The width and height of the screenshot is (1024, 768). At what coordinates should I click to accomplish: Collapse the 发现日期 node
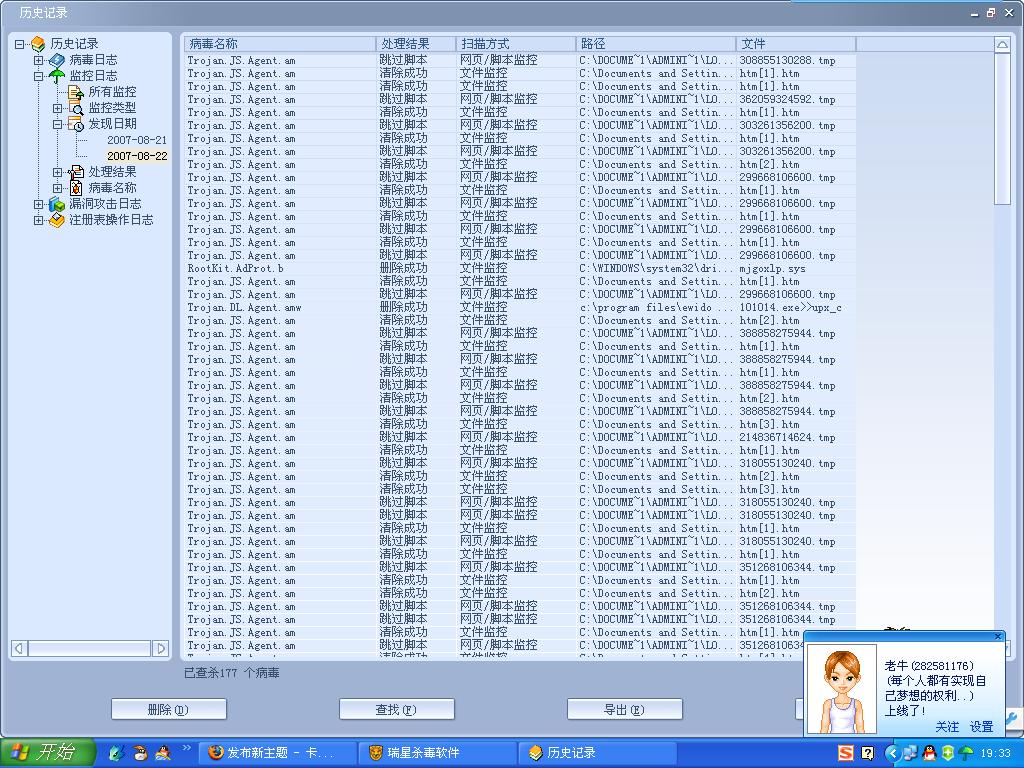pos(57,124)
